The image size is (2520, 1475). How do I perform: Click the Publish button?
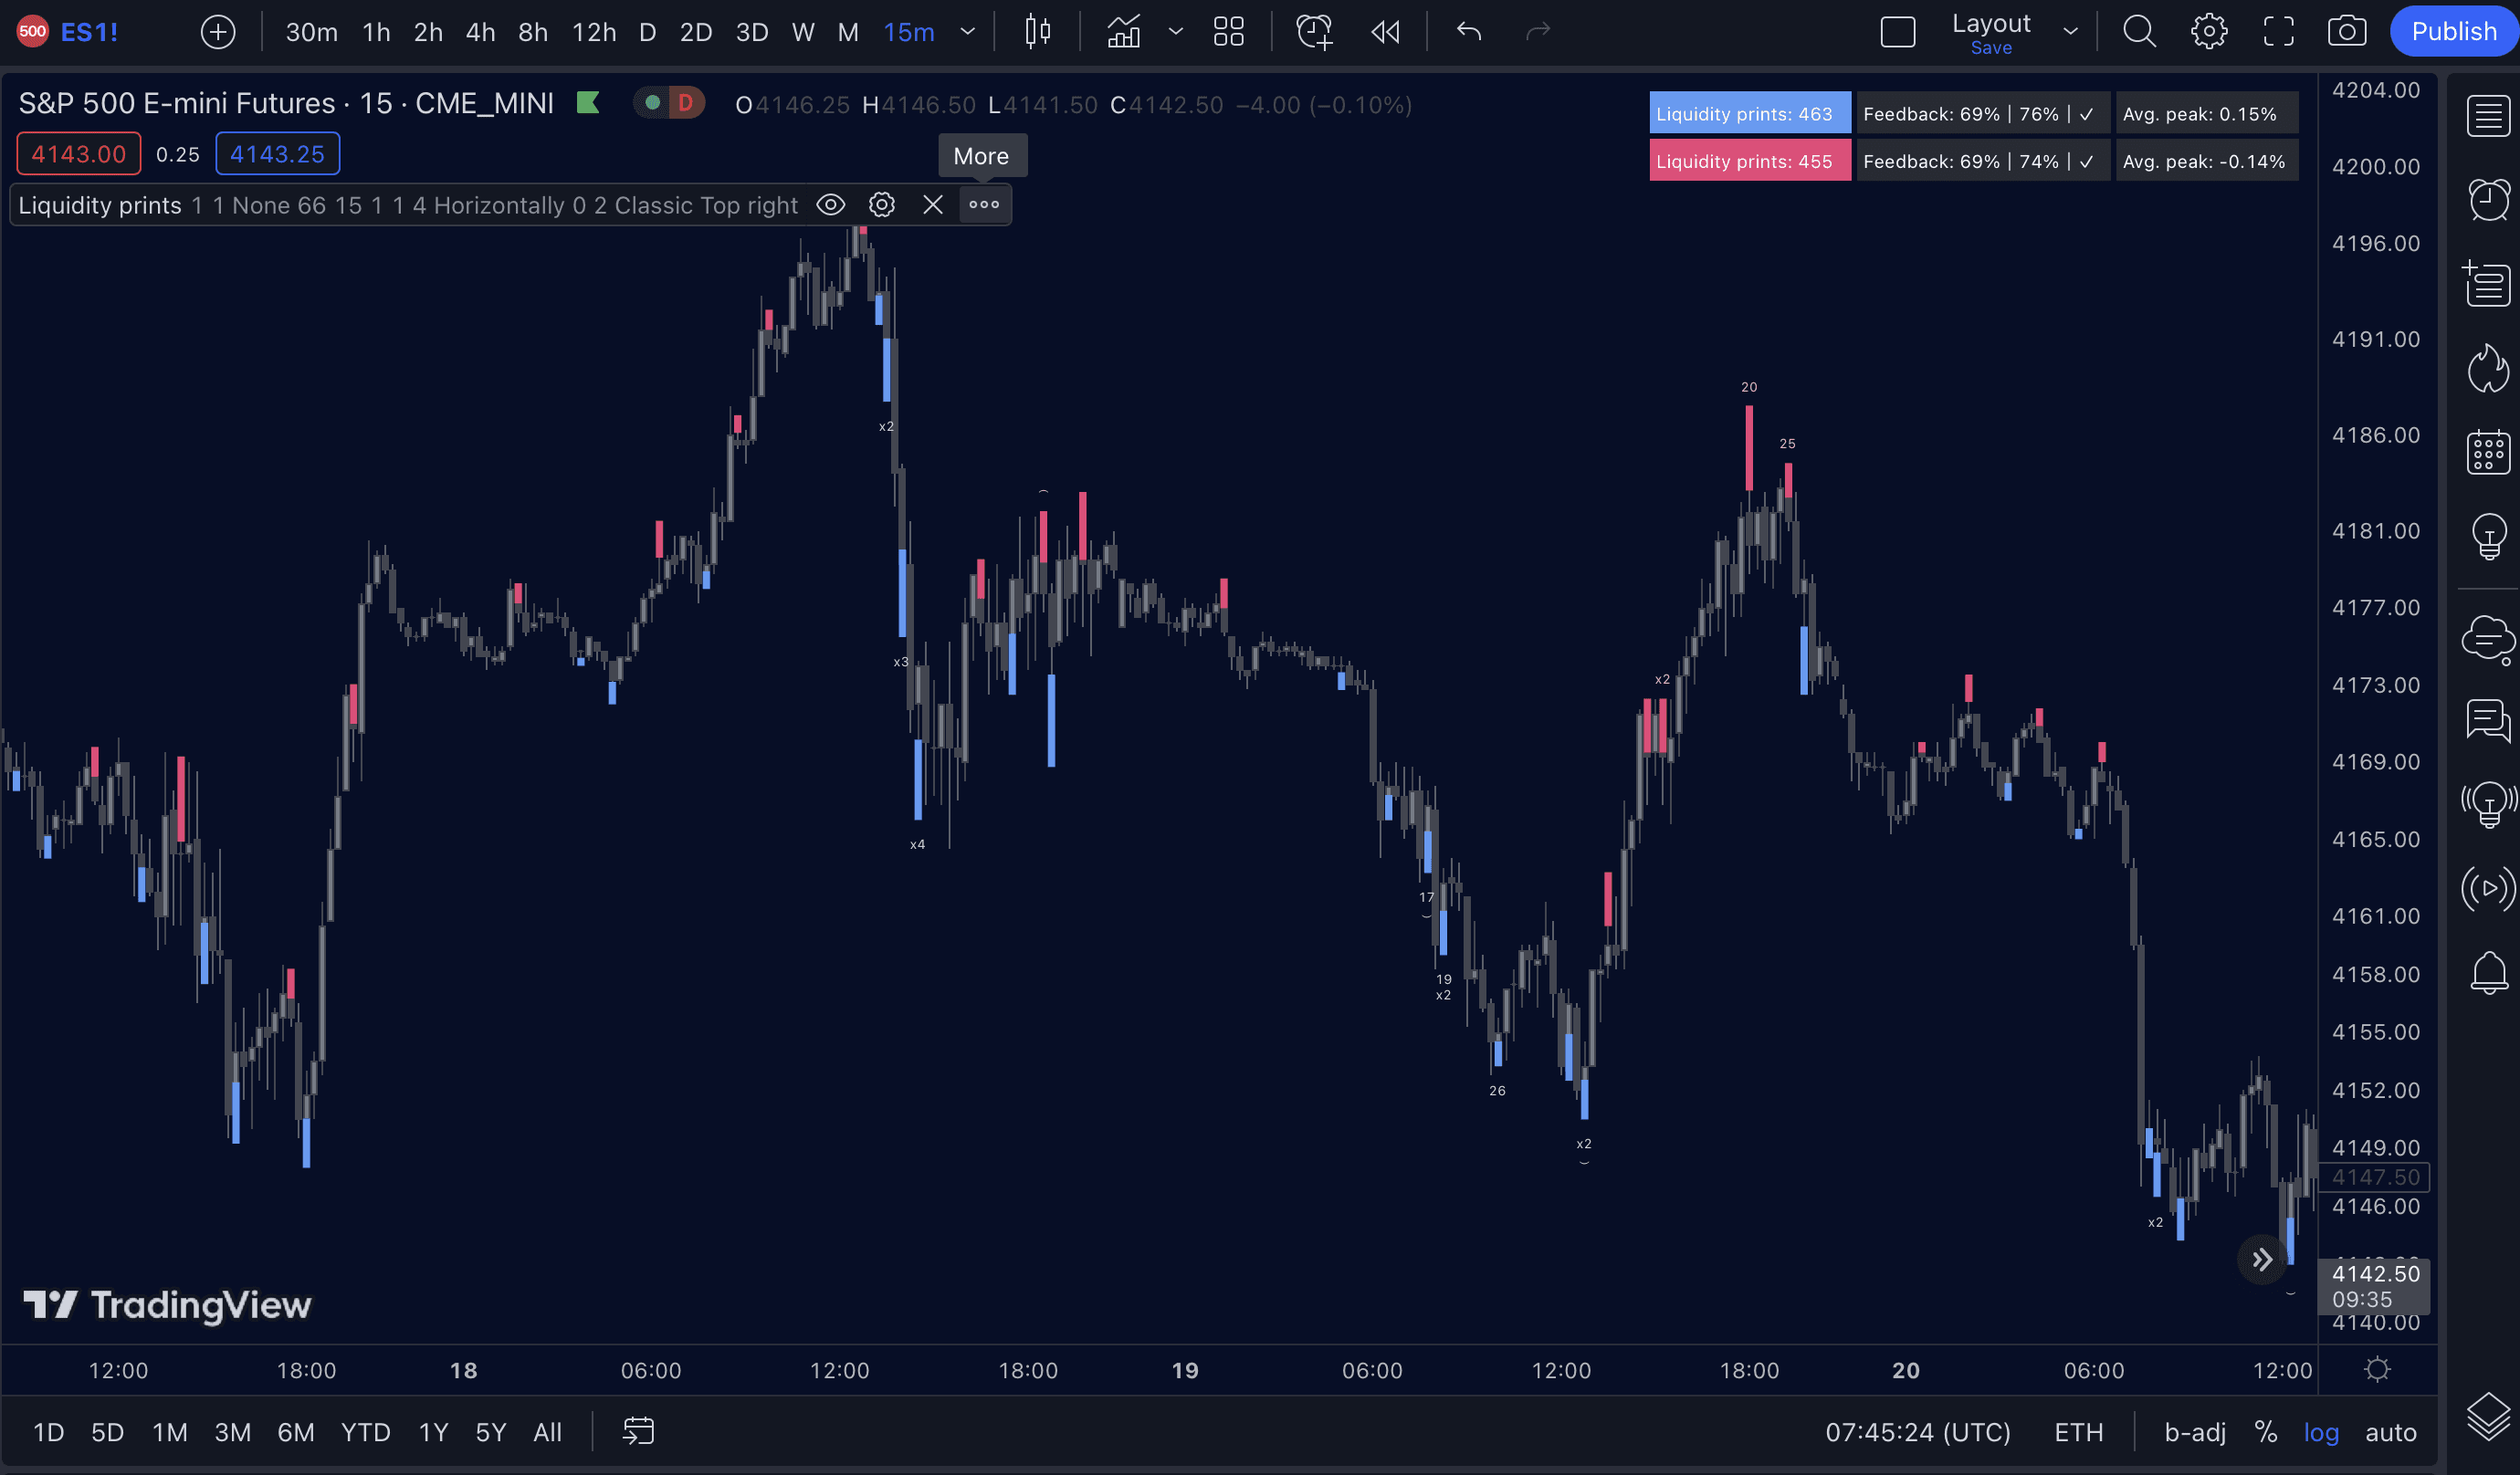coord(2453,32)
